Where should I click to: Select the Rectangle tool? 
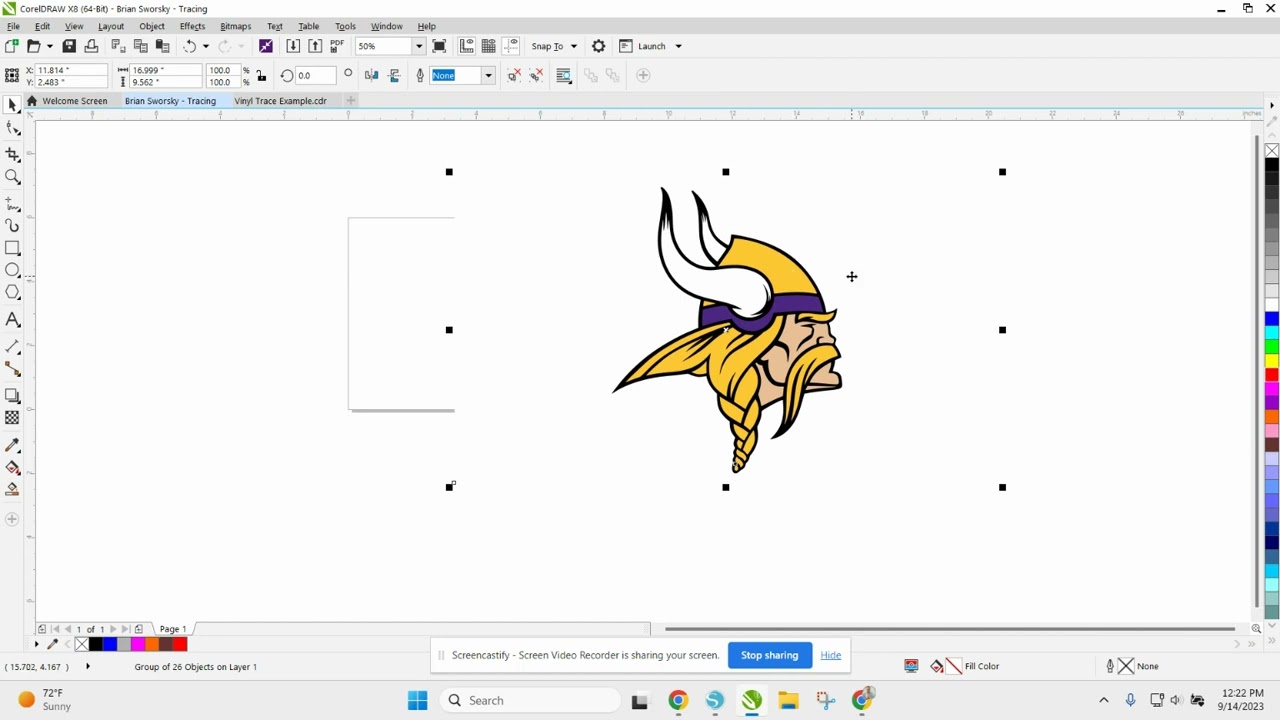(12, 248)
